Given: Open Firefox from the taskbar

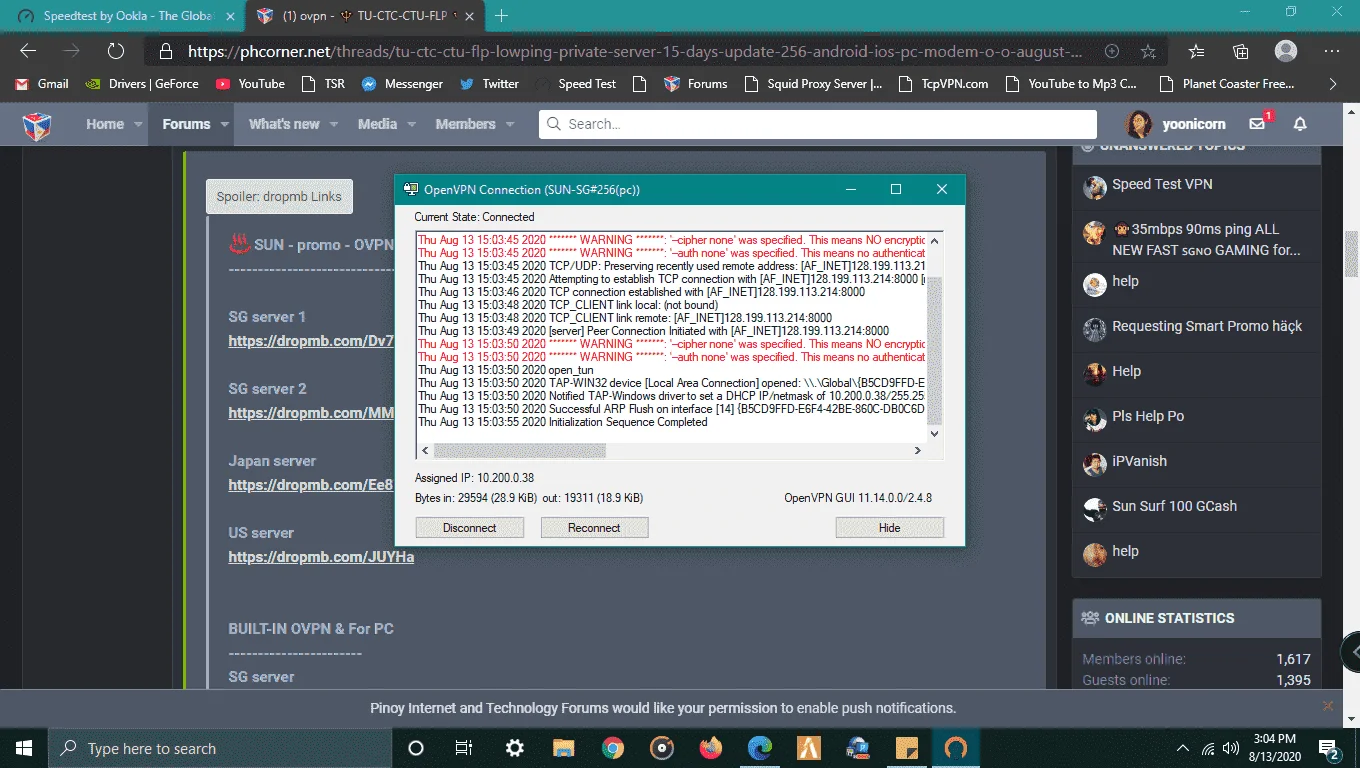Looking at the screenshot, I should pyautogui.click(x=711, y=748).
